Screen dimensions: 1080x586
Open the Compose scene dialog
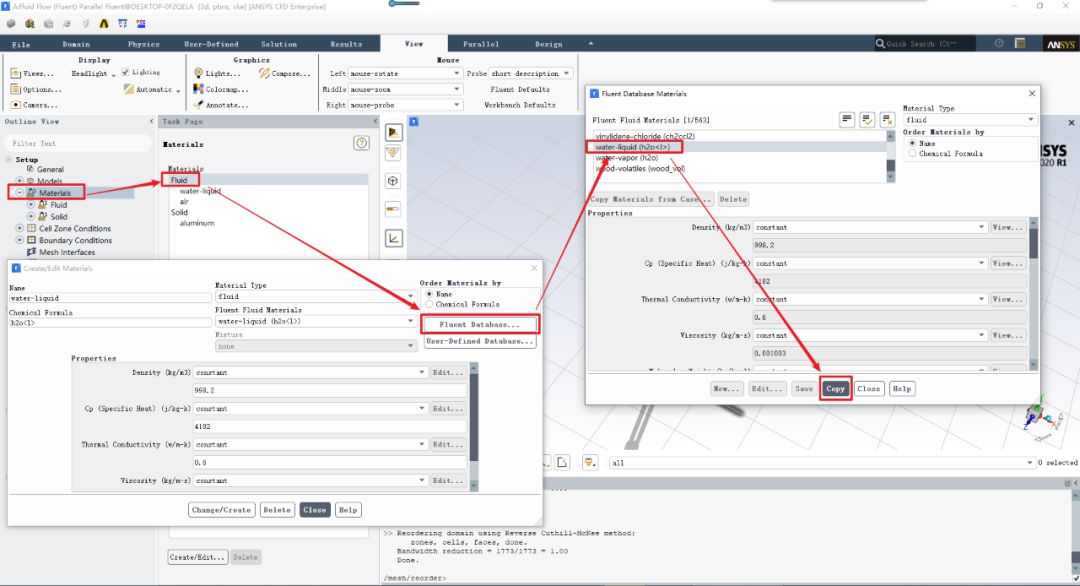point(284,73)
